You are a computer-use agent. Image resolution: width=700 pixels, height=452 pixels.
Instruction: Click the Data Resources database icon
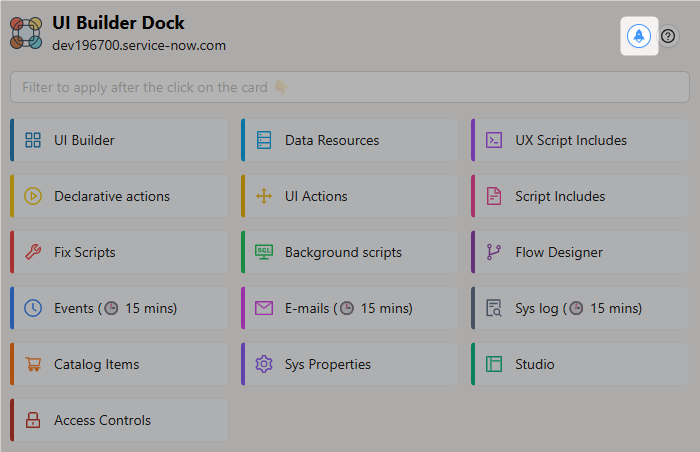pyautogui.click(x=264, y=140)
